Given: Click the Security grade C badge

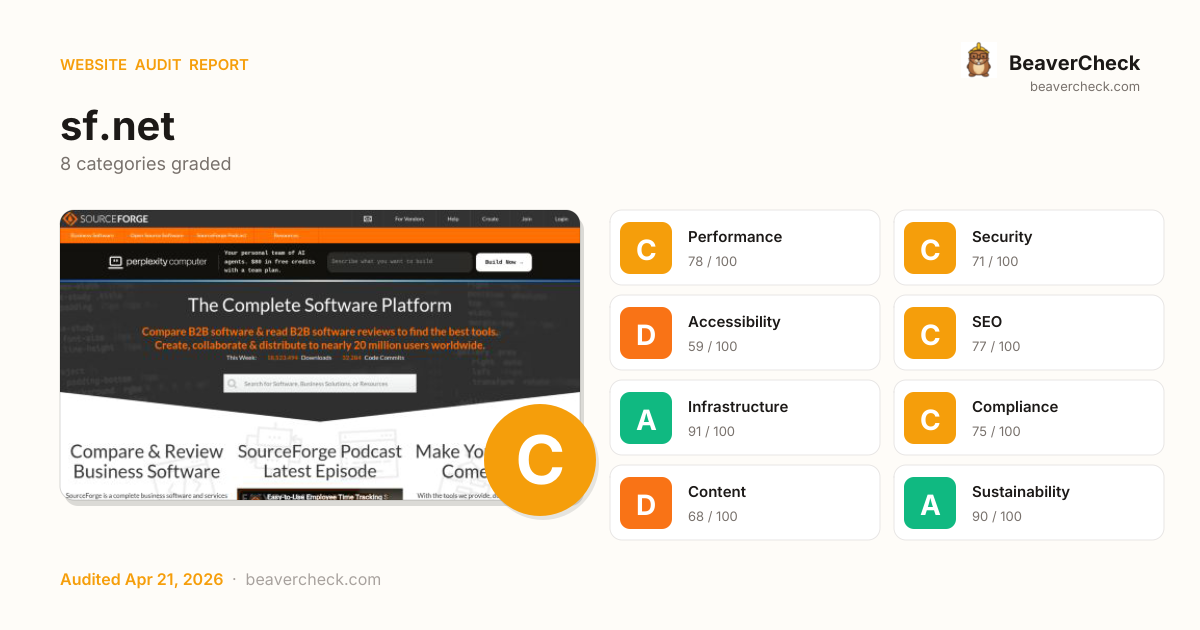Looking at the screenshot, I should coord(930,248).
